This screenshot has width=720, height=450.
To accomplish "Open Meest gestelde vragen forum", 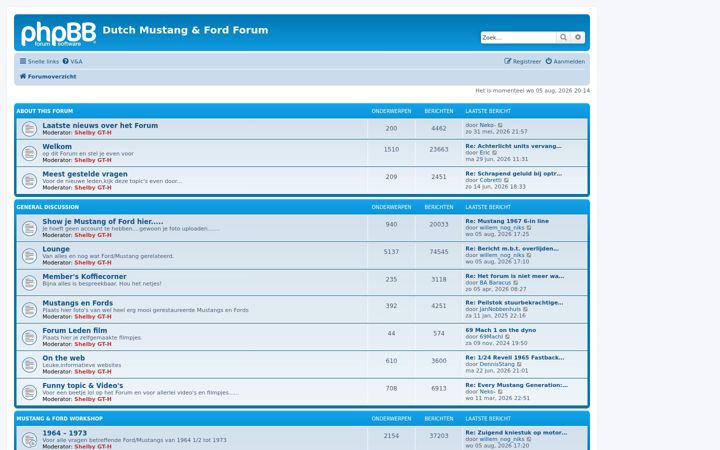I will (85, 174).
